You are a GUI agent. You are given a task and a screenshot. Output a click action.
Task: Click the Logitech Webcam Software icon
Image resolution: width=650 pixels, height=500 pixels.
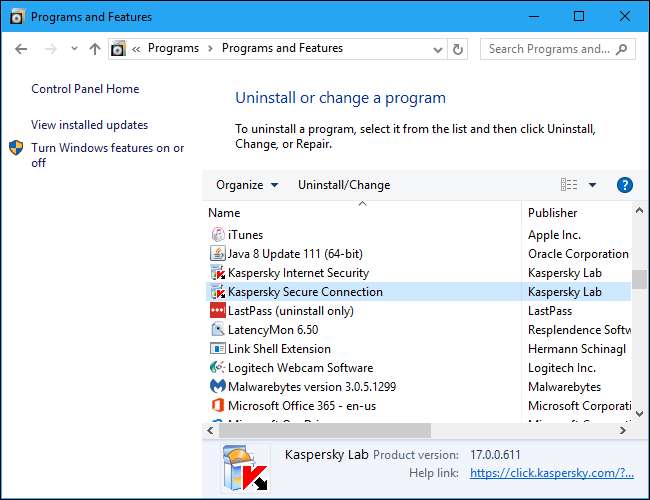[x=218, y=368]
